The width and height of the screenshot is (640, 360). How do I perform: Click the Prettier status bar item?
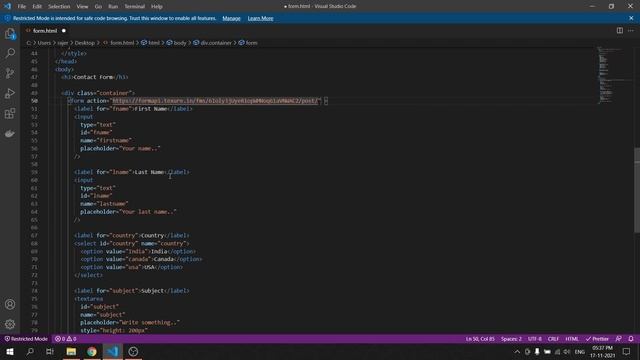point(597,339)
